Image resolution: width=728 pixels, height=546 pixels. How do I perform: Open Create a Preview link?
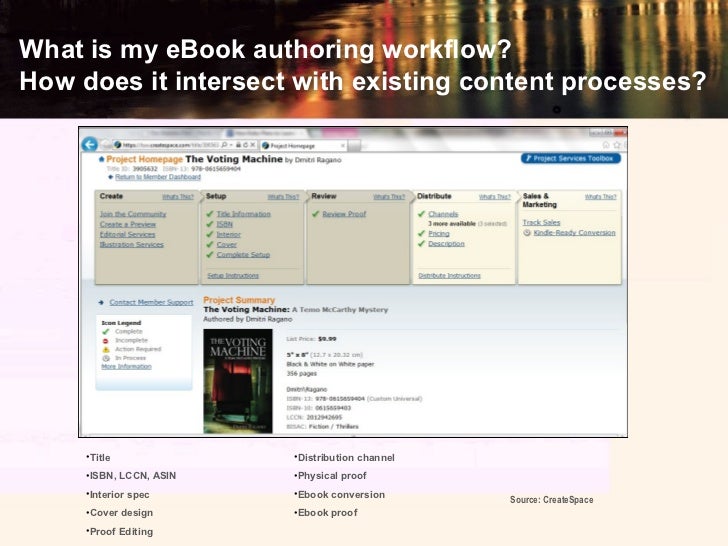(128, 224)
